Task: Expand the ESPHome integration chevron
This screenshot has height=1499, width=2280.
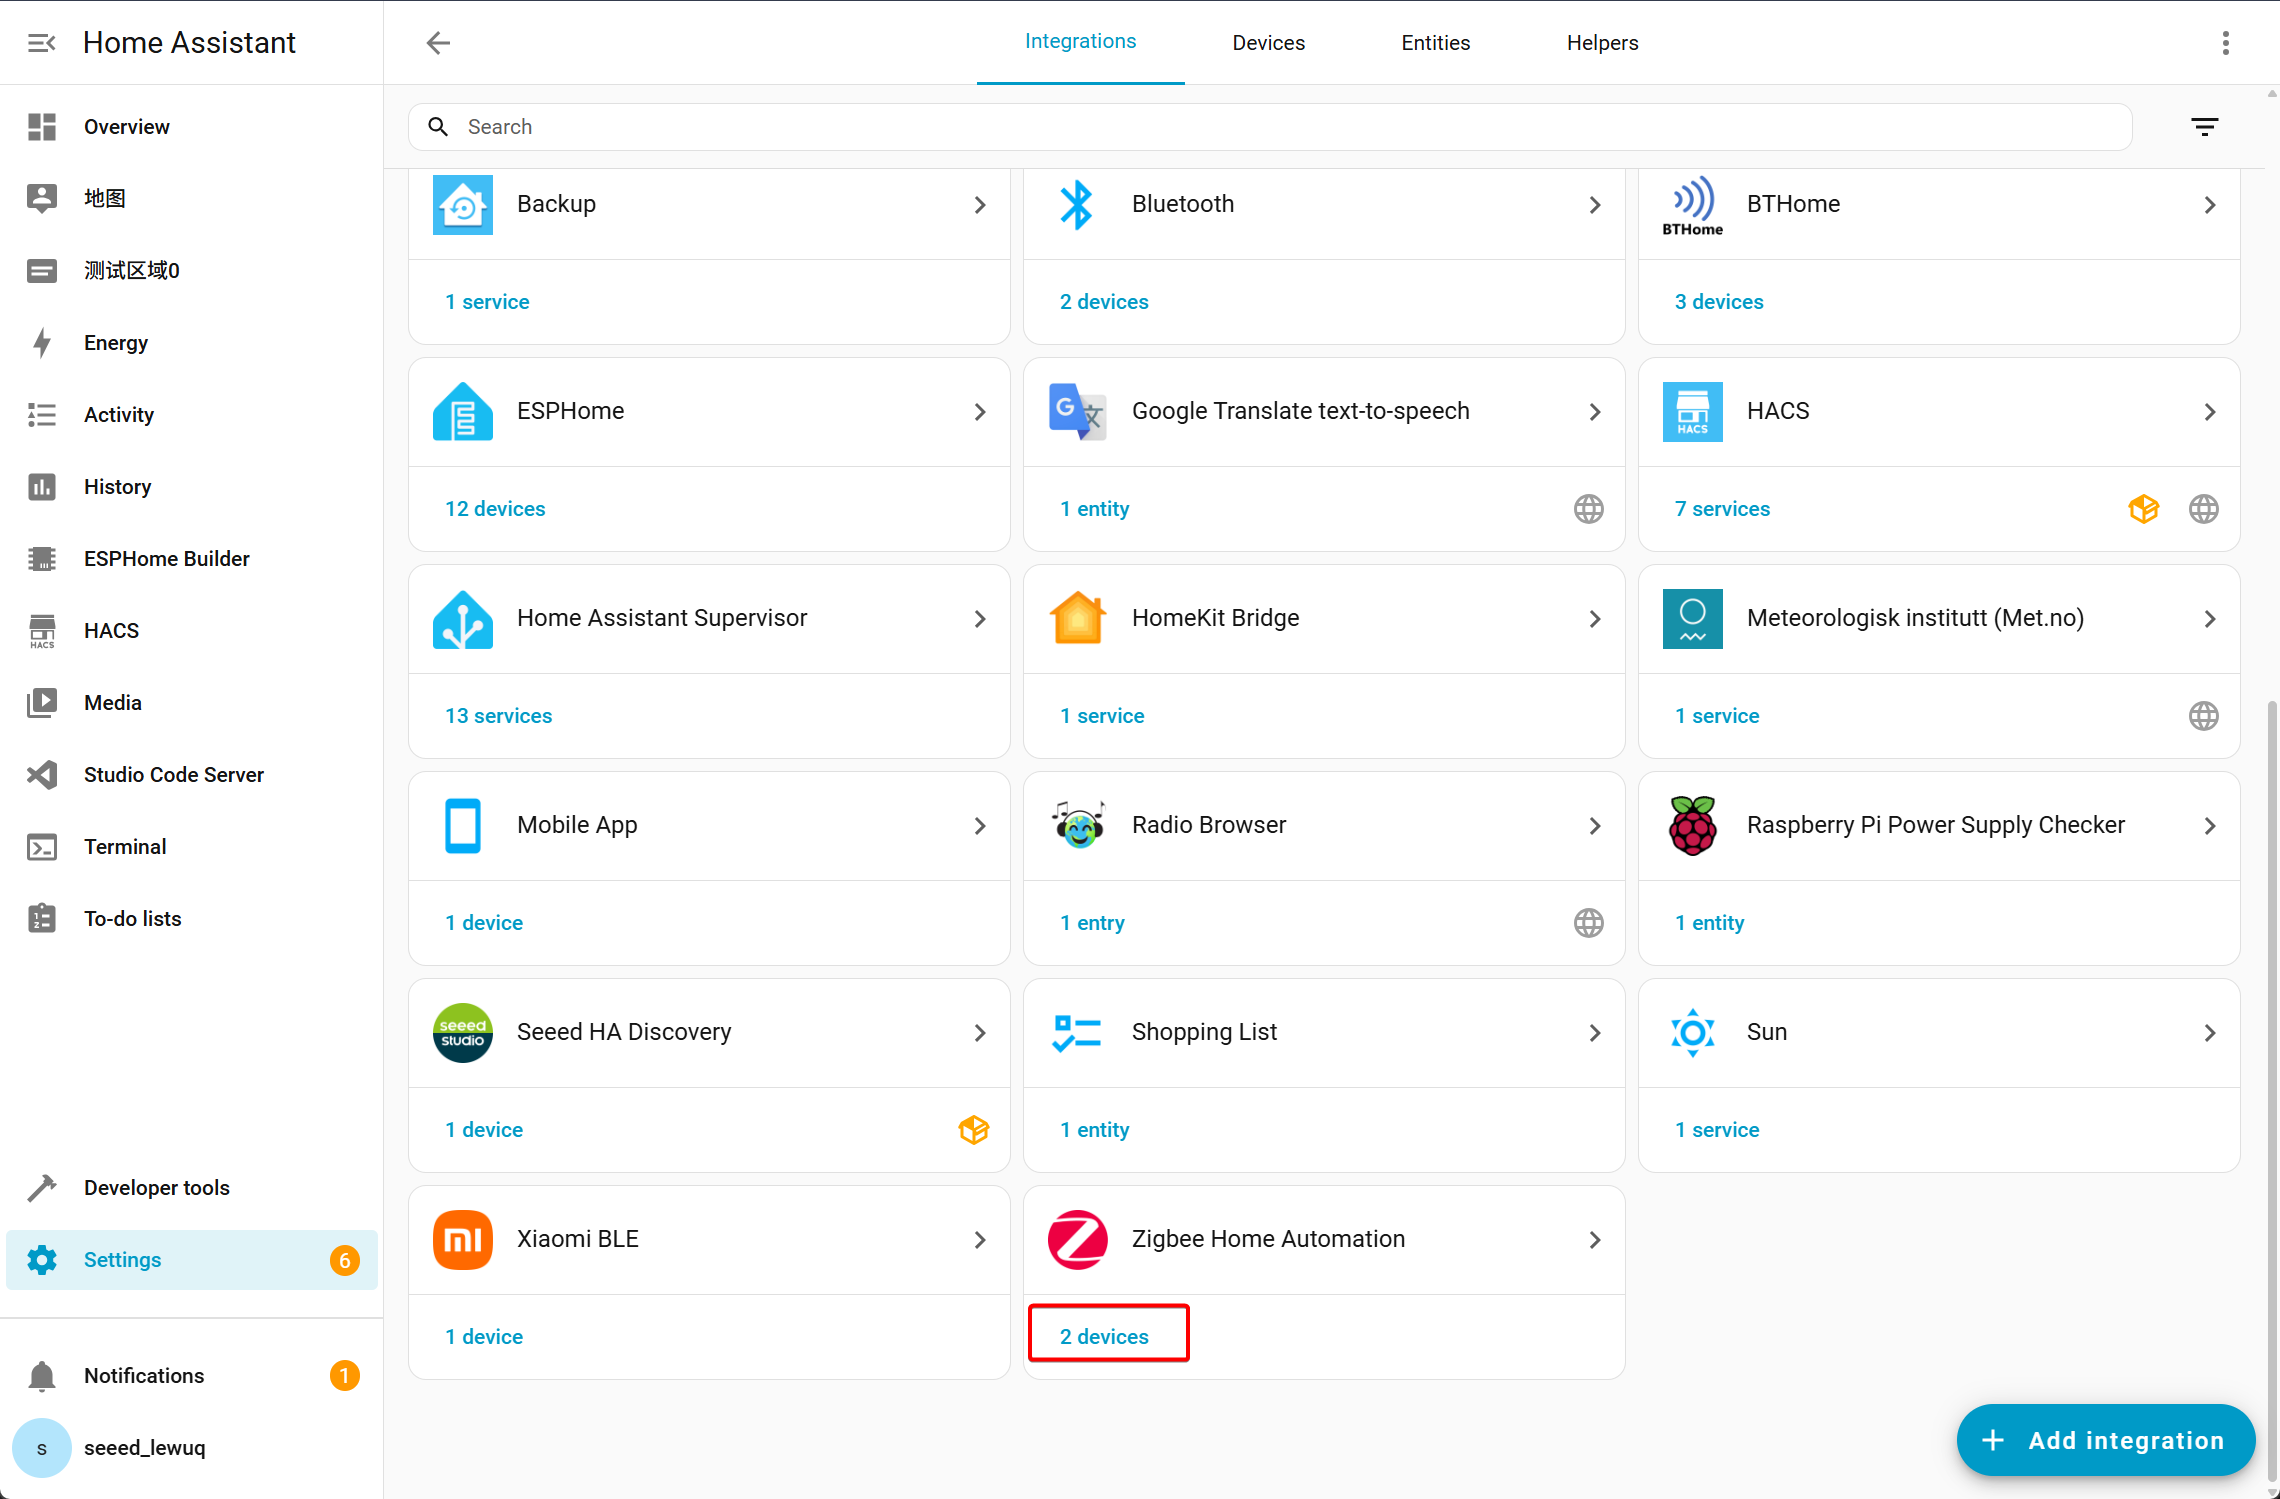Action: click(x=979, y=412)
